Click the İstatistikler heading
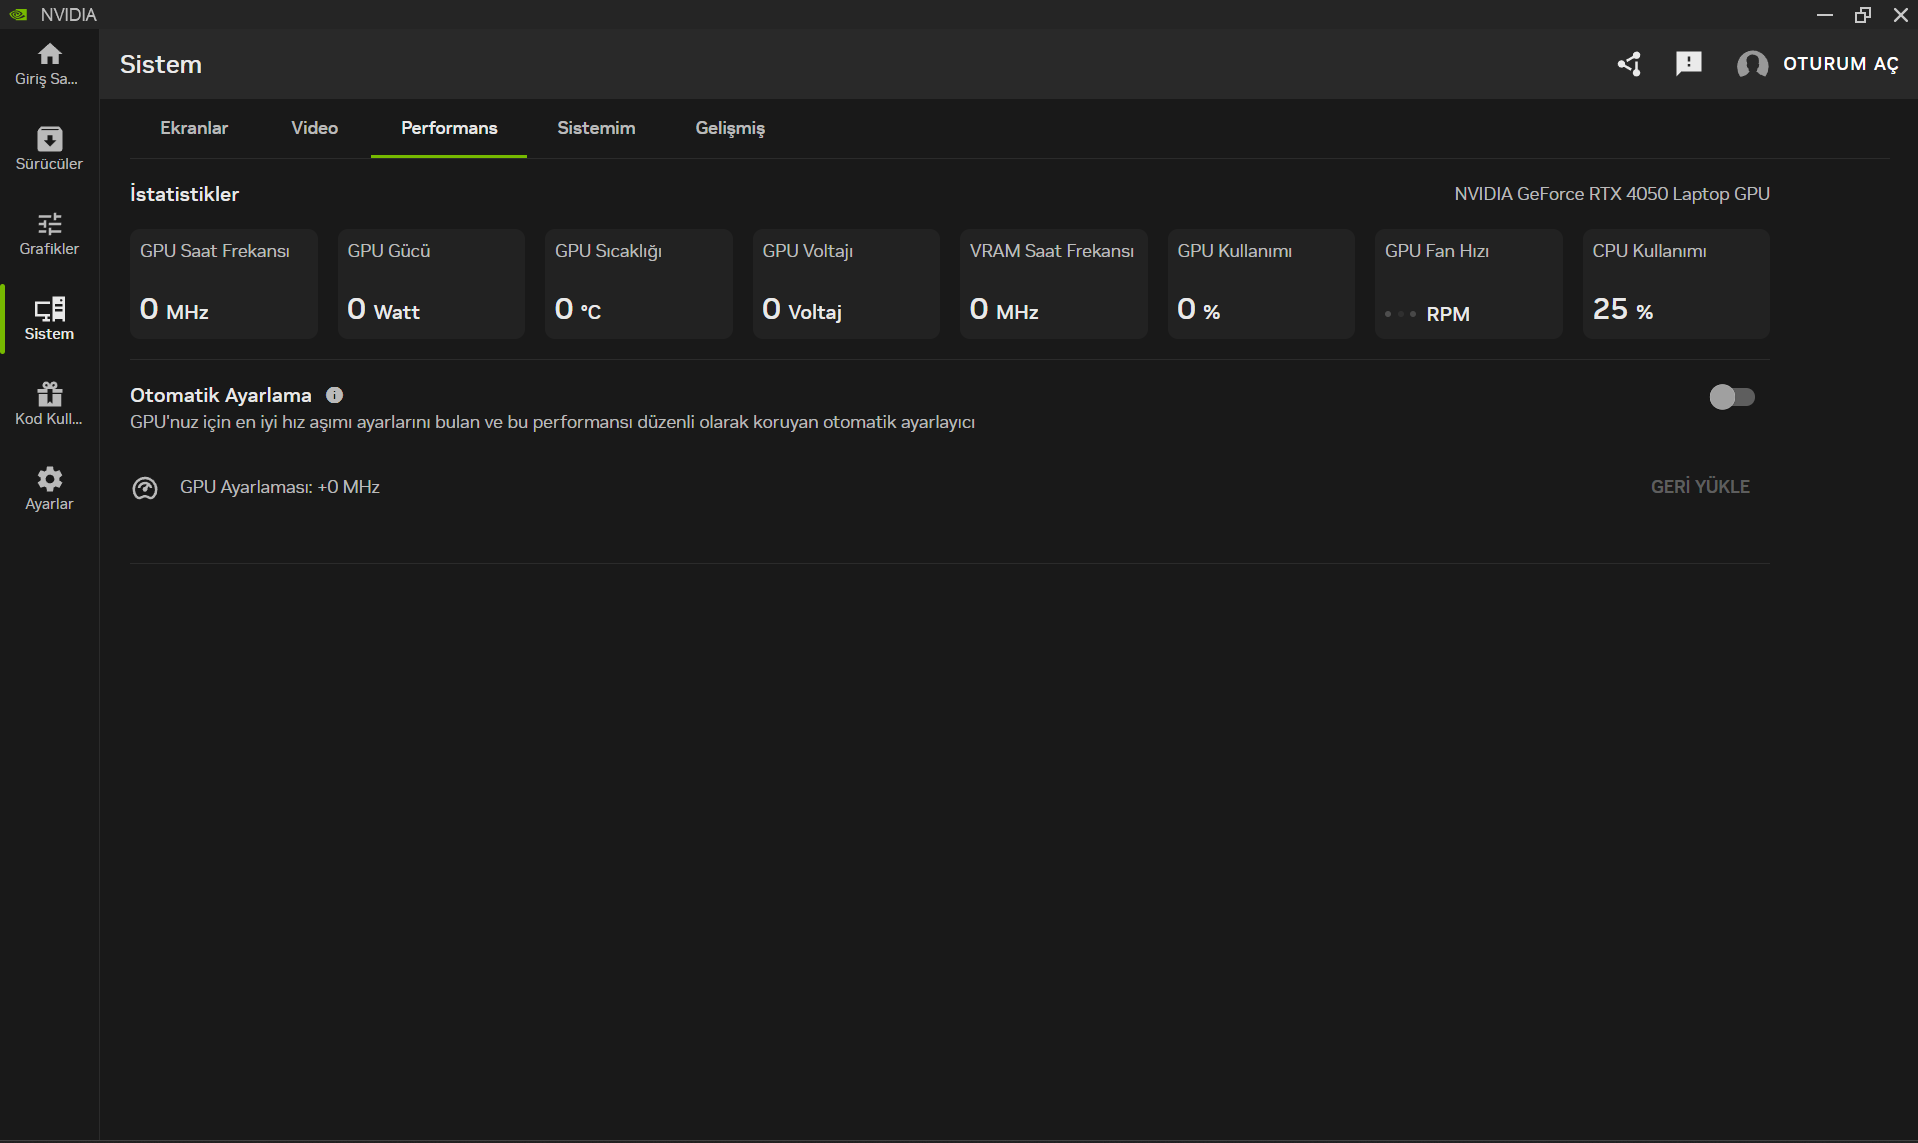This screenshot has height=1143, width=1918. (184, 194)
